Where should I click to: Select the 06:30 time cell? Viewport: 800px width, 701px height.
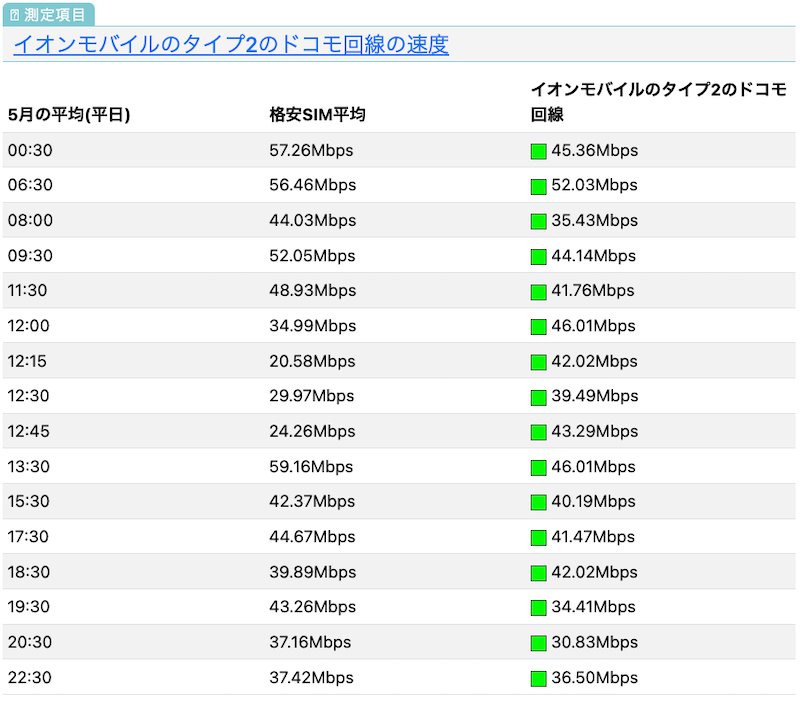[30, 185]
